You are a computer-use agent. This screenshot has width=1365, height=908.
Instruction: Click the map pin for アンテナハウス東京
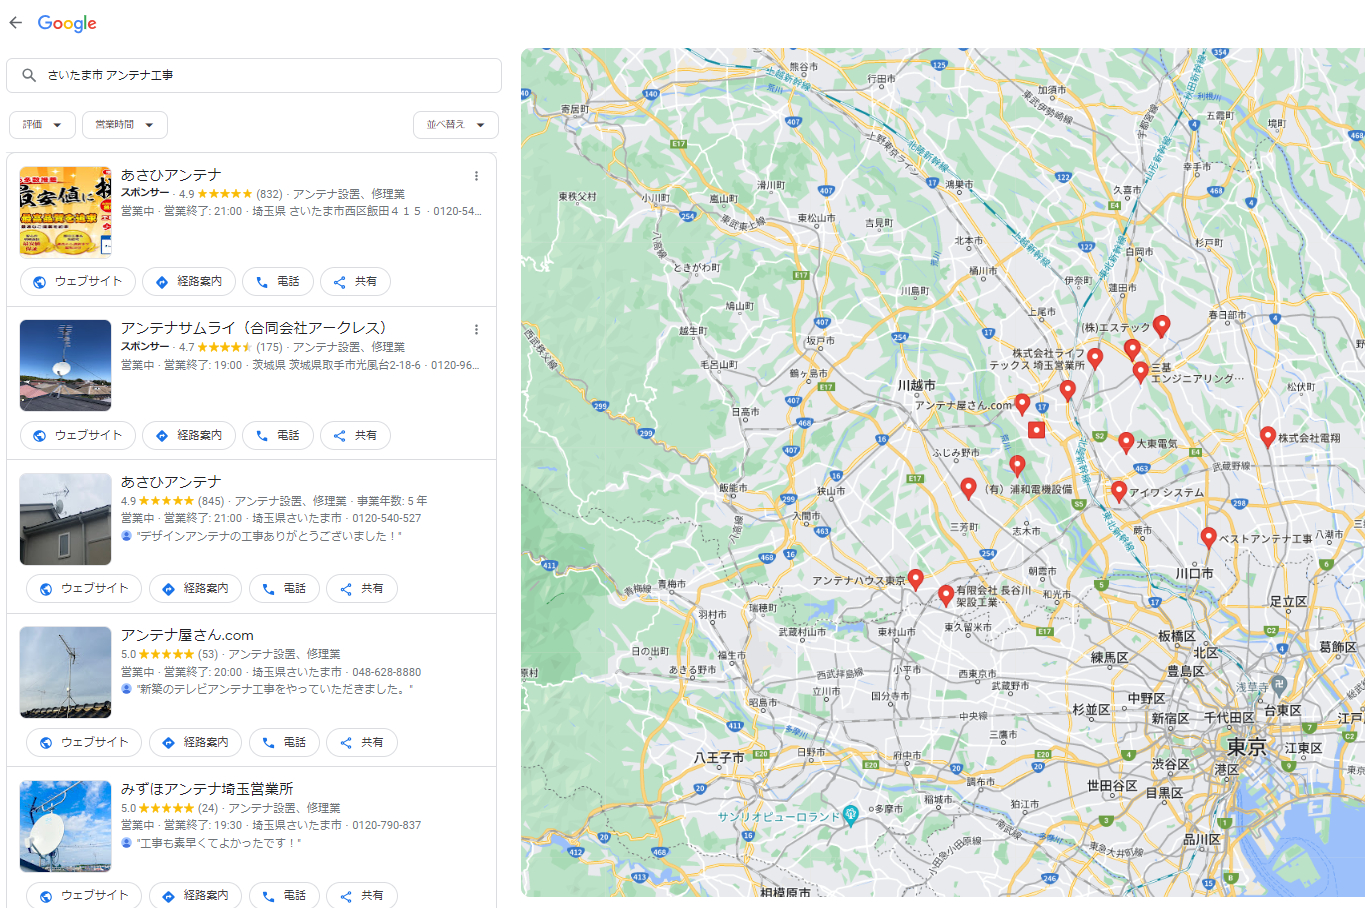[x=915, y=579]
